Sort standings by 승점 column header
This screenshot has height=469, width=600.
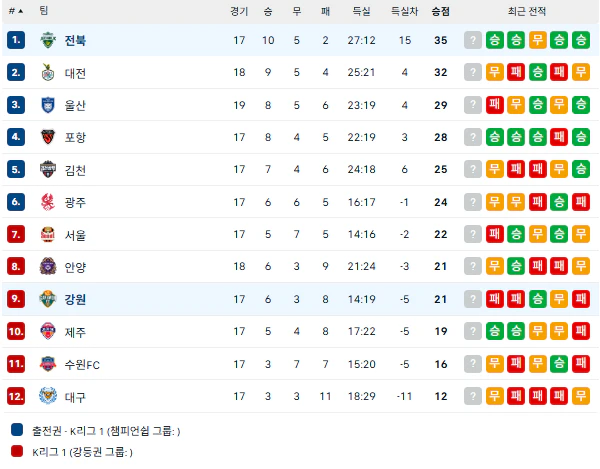(x=440, y=11)
